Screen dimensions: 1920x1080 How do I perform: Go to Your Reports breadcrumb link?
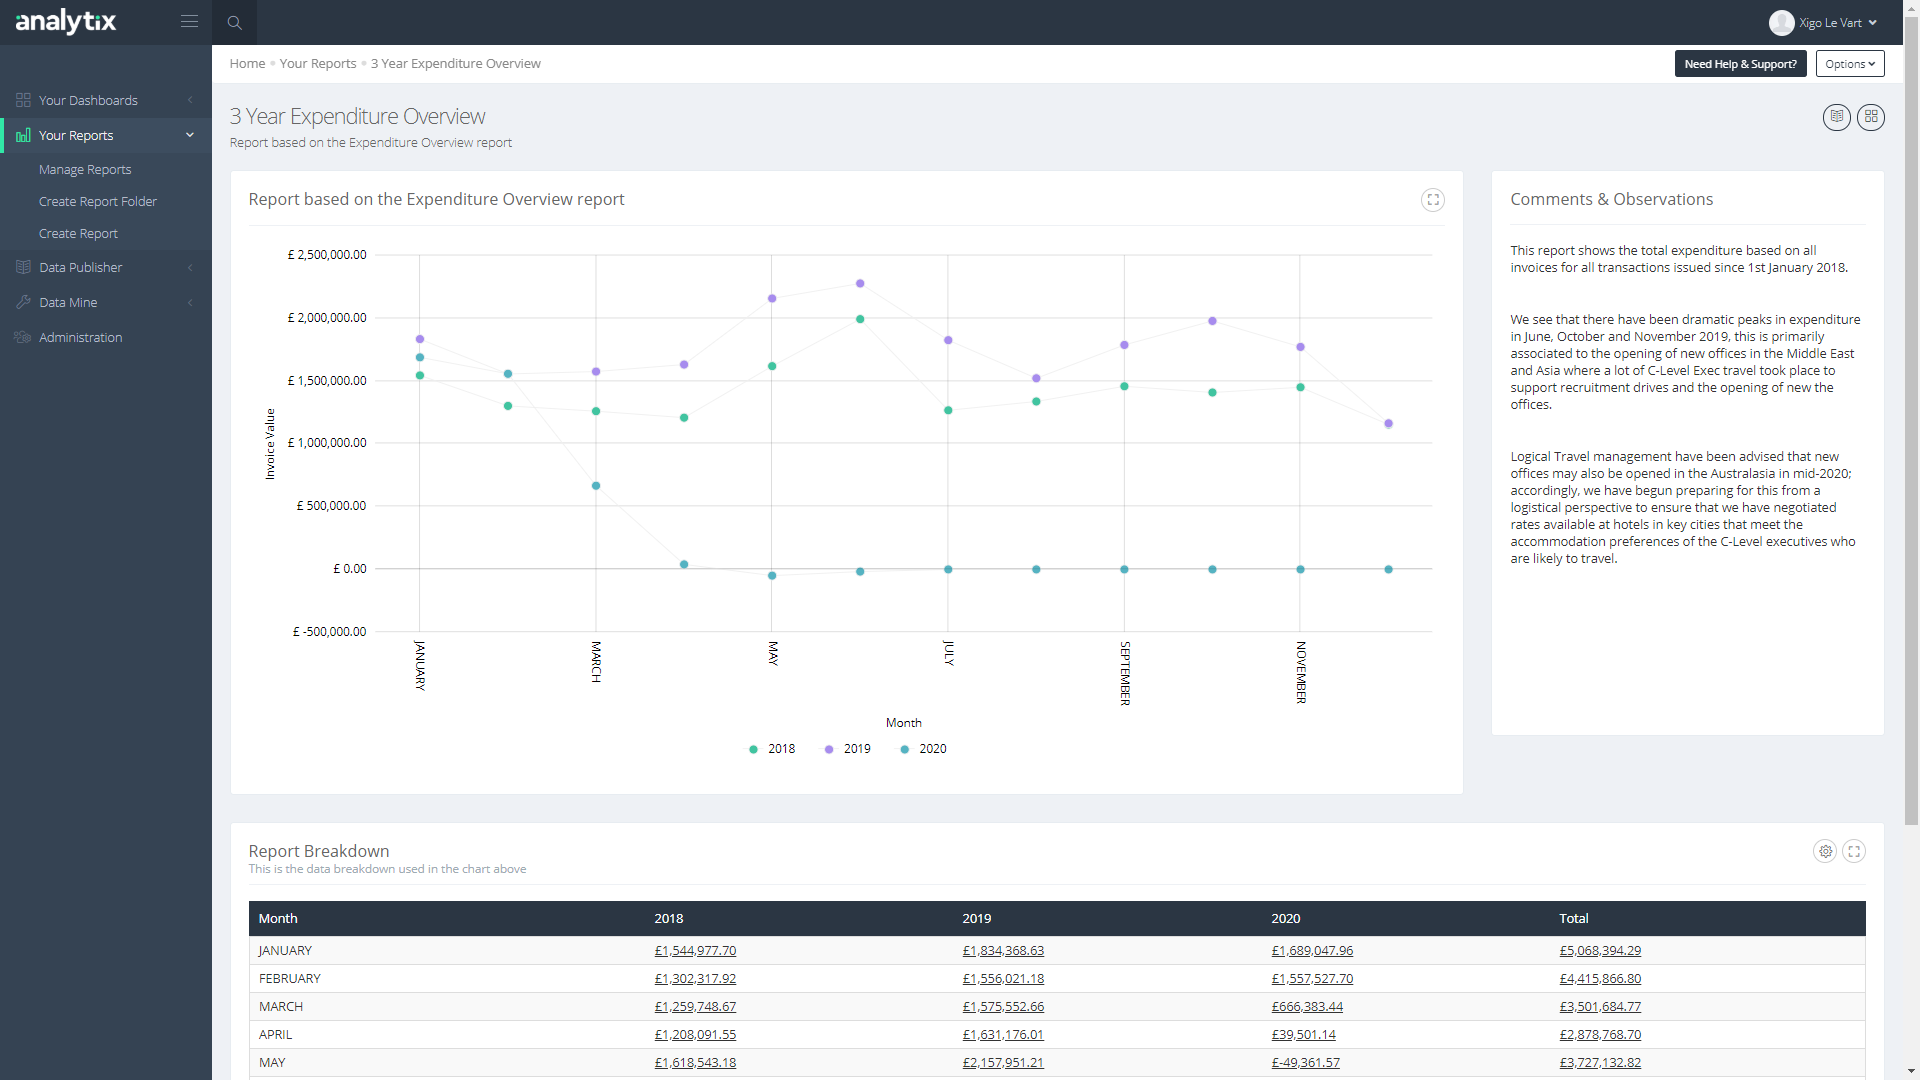pyautogui.click(x=318, y=64)
